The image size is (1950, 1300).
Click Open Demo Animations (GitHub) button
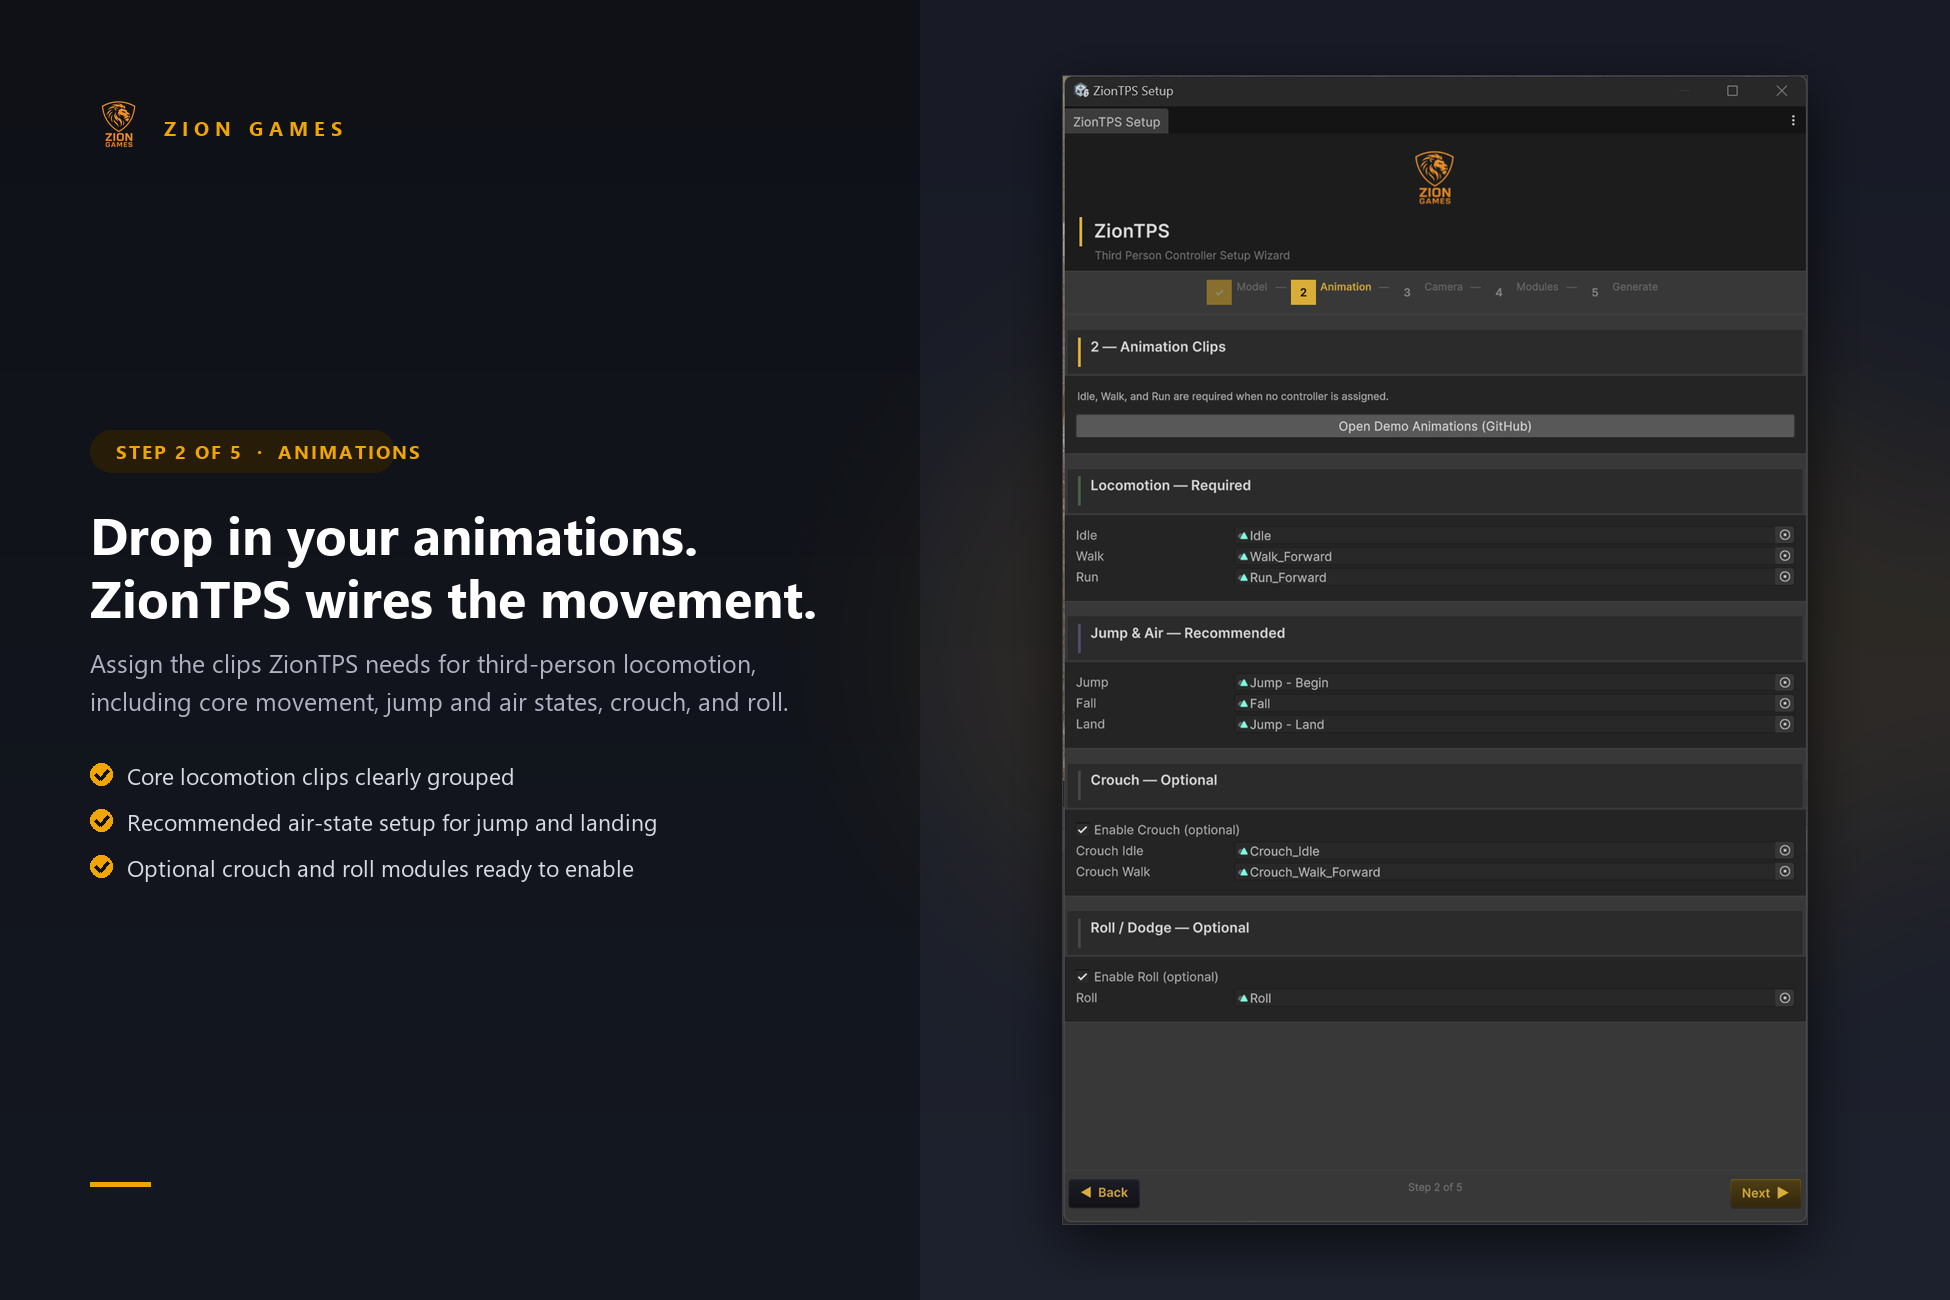pyautogui.click(x=1434, y=426)
